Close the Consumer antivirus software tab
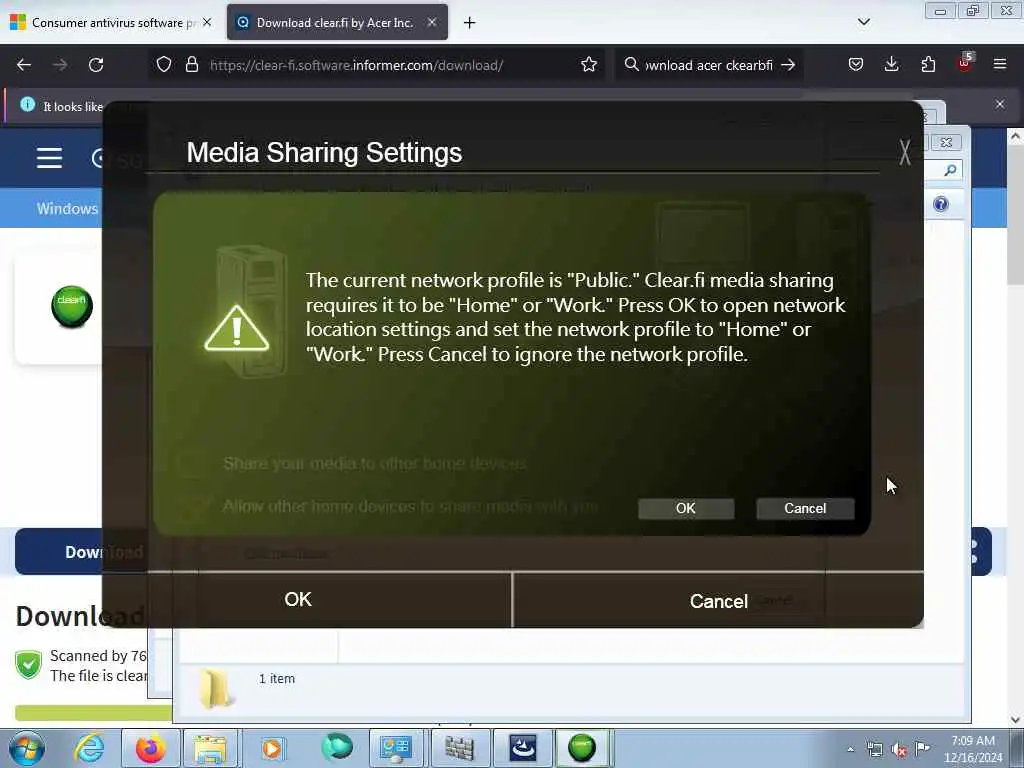Screen dimensions: 1024x768 (207, 22)
